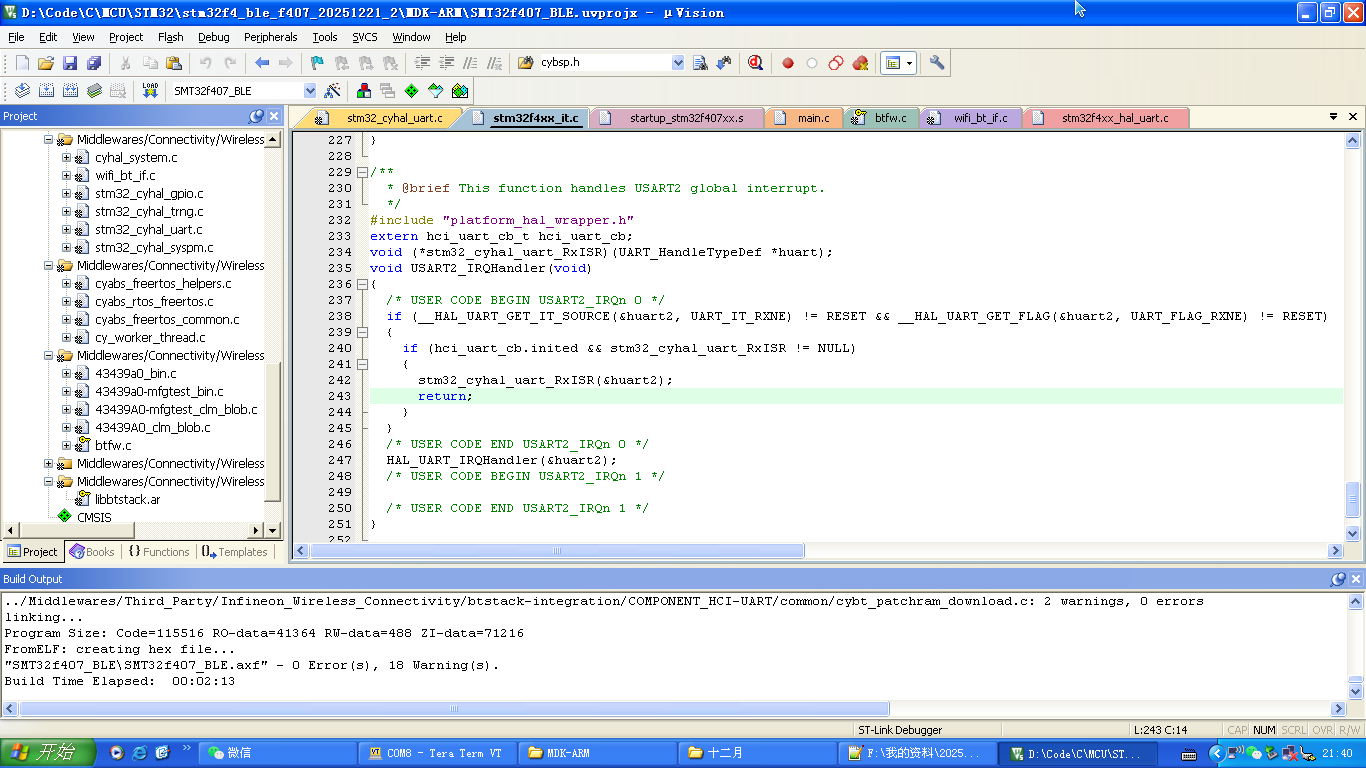Image resolution: width=1366 pixels, height=768 pixels.
Task: Open Manage Run-Time Environment green diamond icon
Action: tap(411, 90)
